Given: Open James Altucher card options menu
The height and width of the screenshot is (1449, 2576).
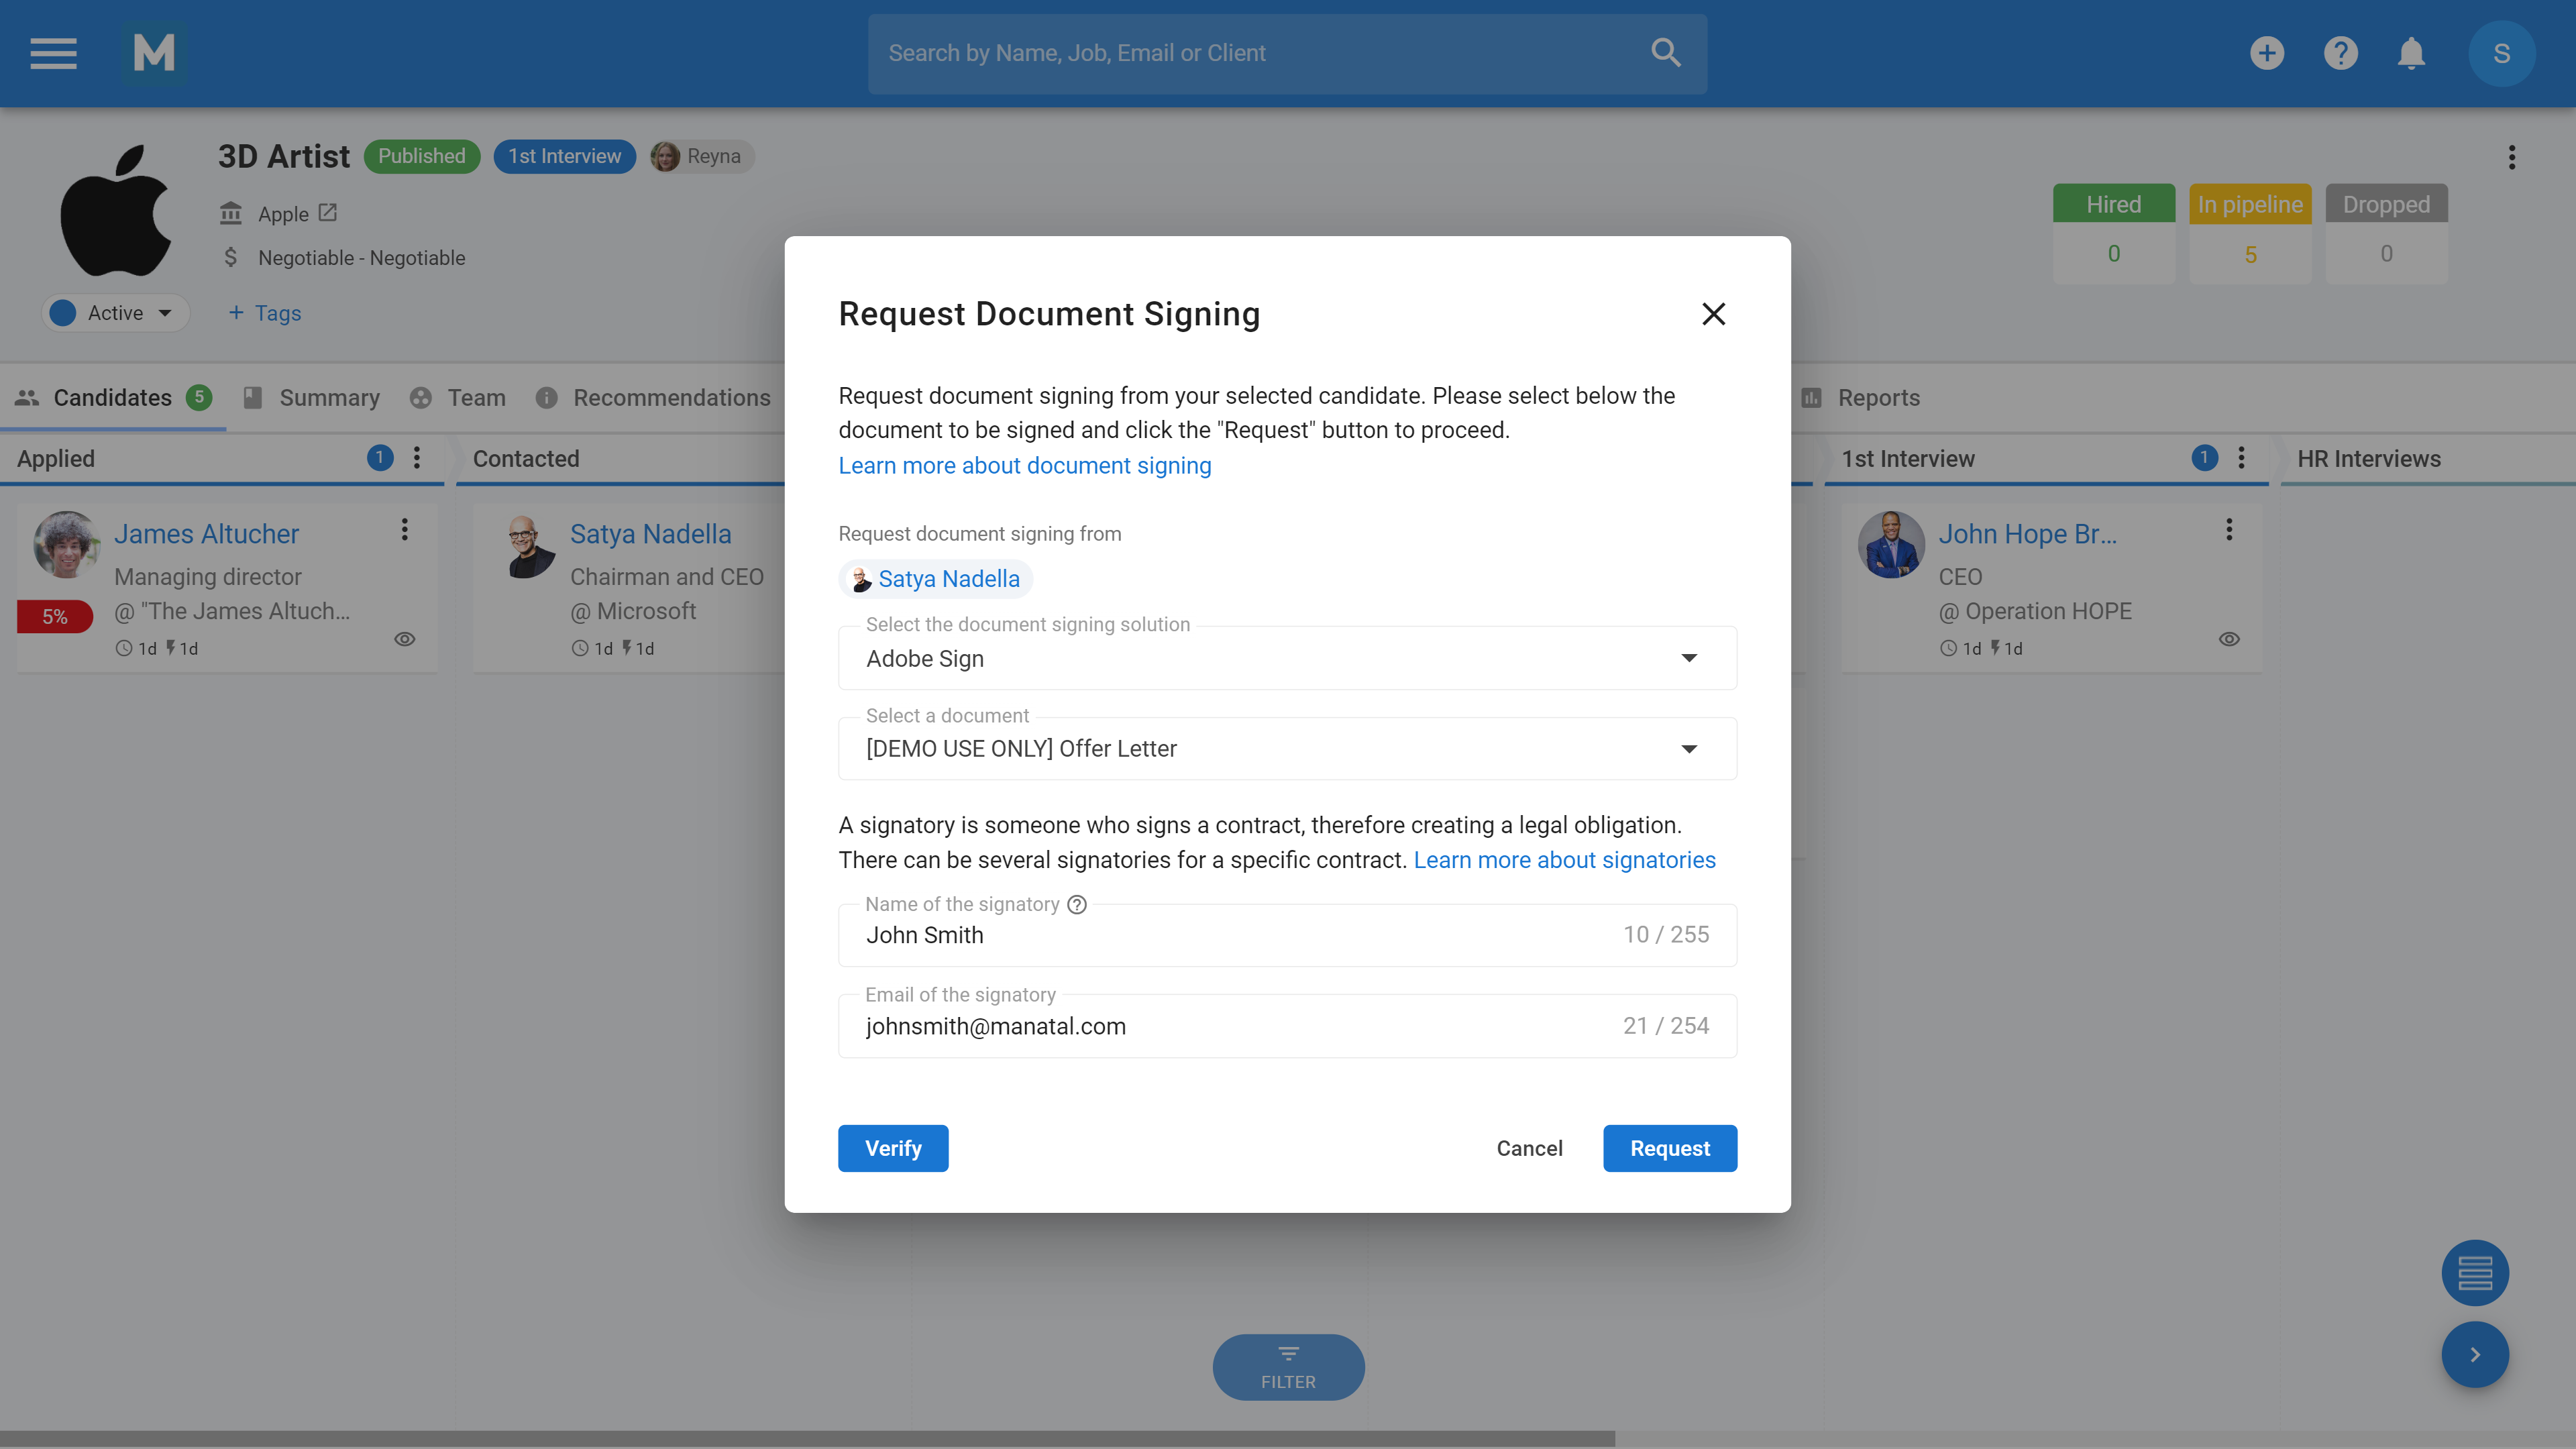Looking at the screenshot, I should click(x=405, y=530).
